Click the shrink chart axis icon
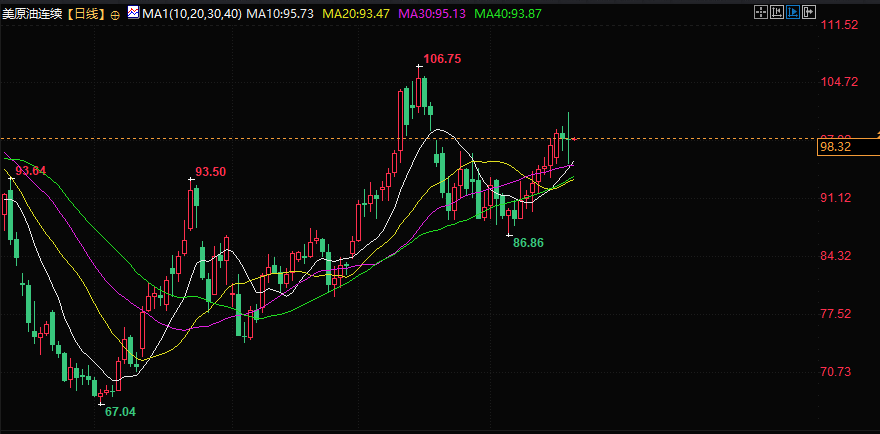This screenshot has width=880, height=434. click(x=777, y=12)
